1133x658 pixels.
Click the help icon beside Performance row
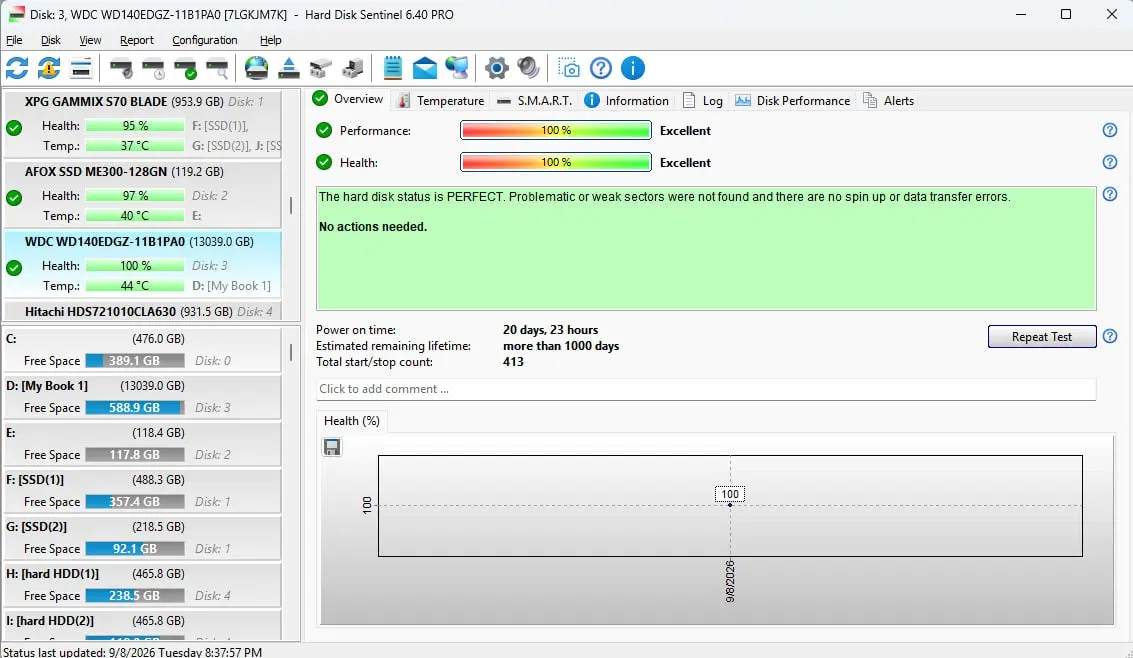[x=1110, y=130]
